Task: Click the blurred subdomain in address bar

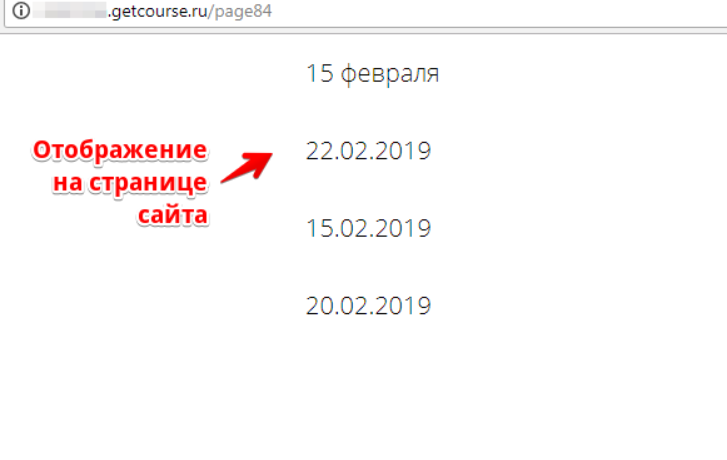Action: pyautogui.click(x=70, y=11)
